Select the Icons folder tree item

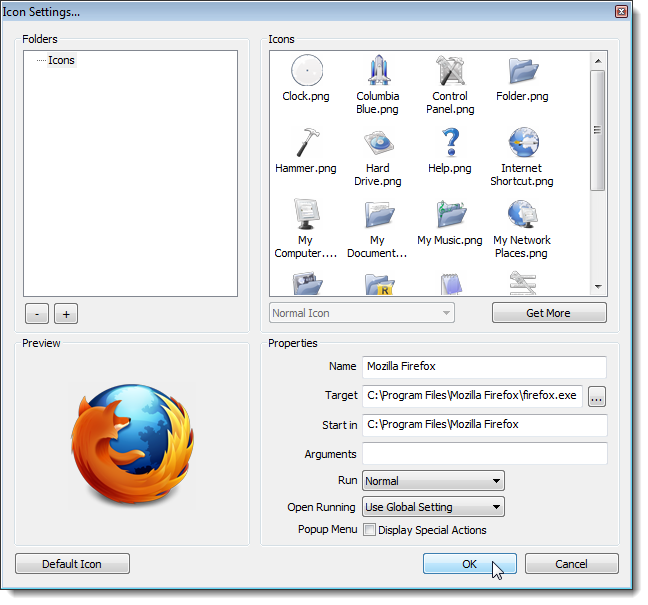point(61,60)
